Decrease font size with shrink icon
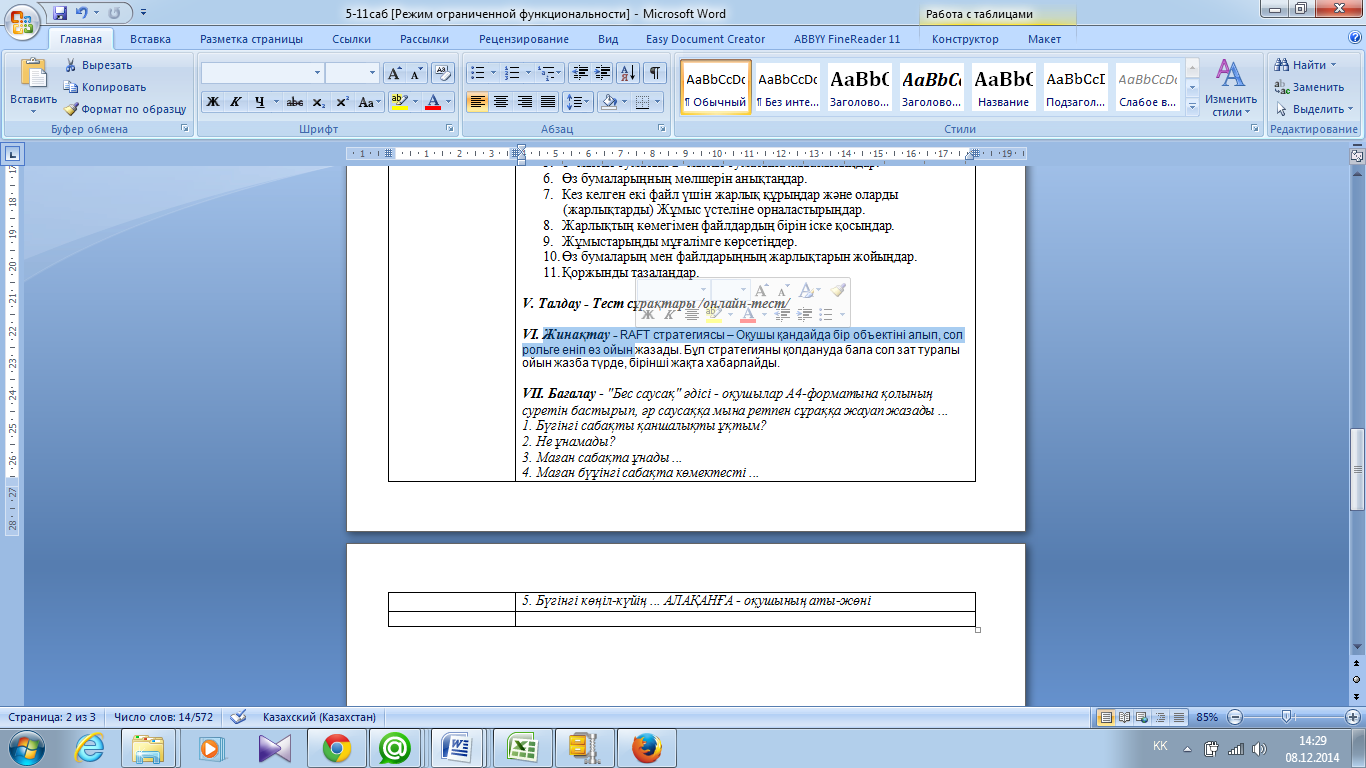 (x=416, y=73)
